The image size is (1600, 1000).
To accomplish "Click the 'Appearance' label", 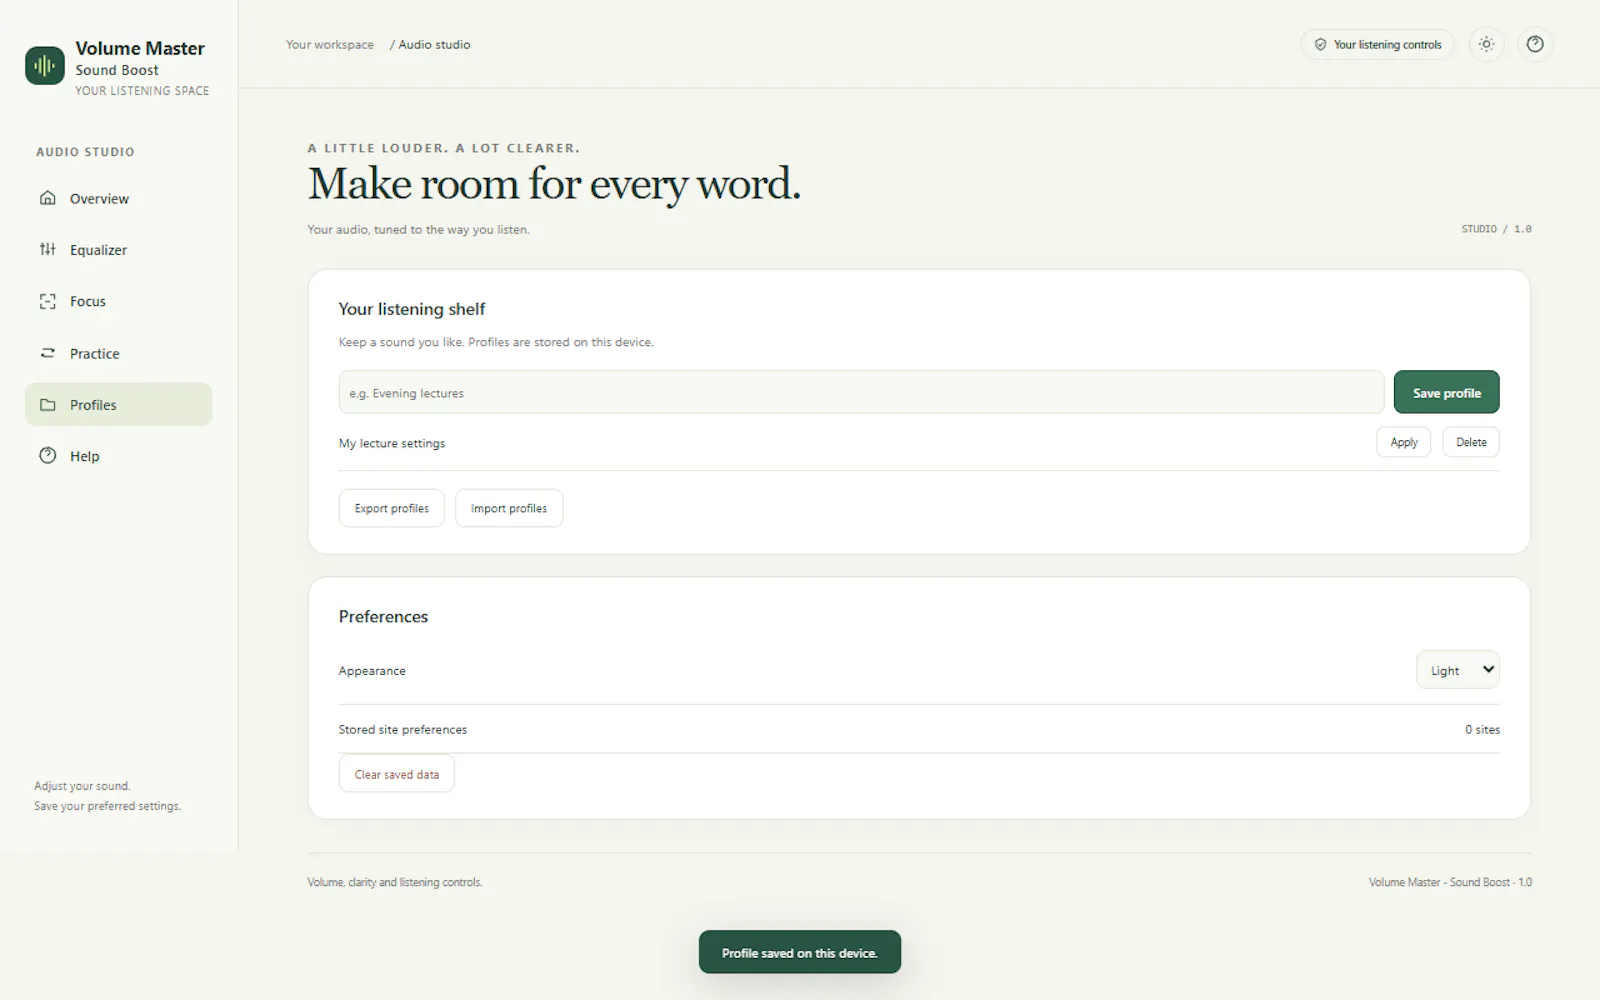I will pyautogui.click(x=372, y=671).
